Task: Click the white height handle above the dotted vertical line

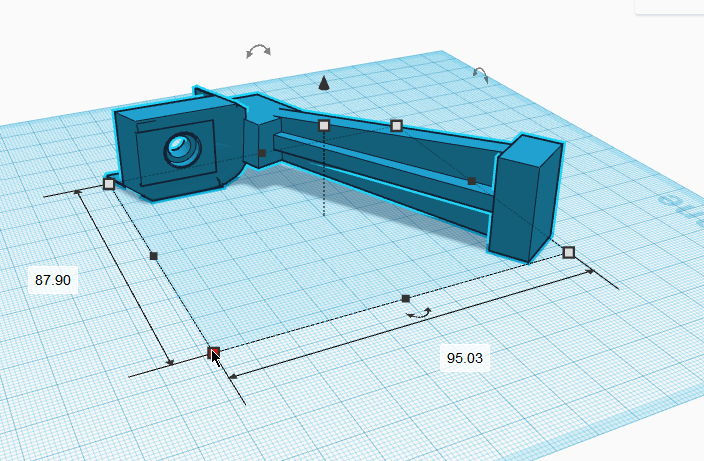Action: (x=324, y=126)
